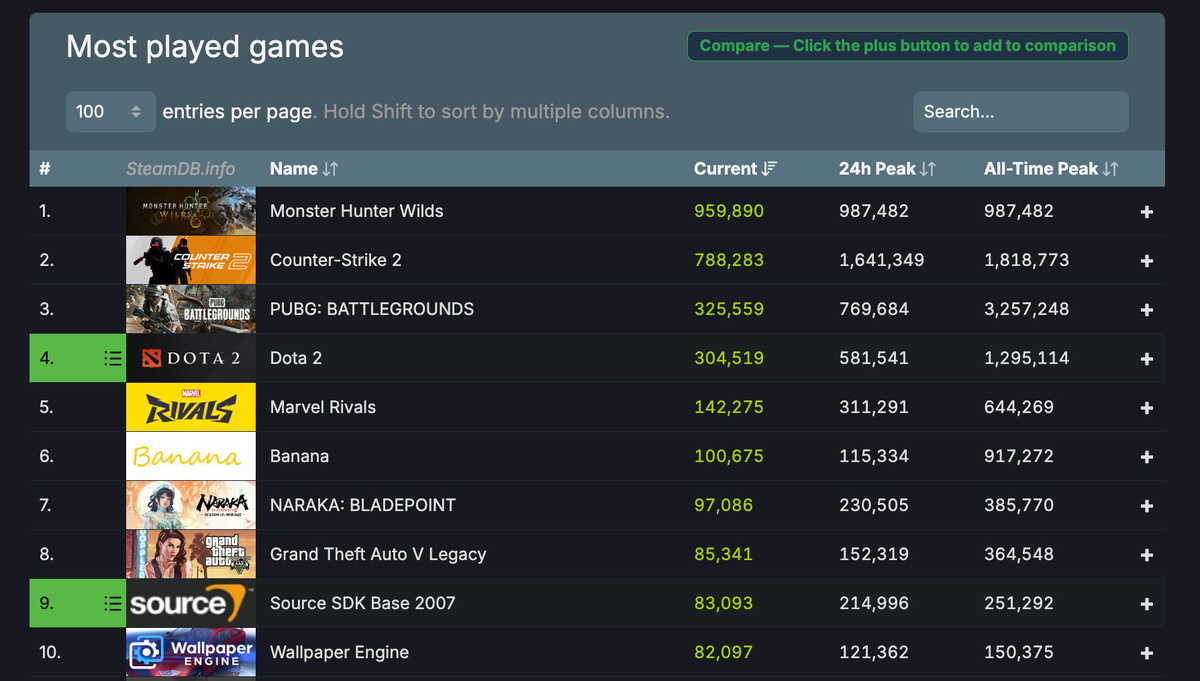The width and height of the screenshot is (1200, 681).
Task: Click the green rank 4. cell
Action: pyautogui.click(x=78, y=358)
